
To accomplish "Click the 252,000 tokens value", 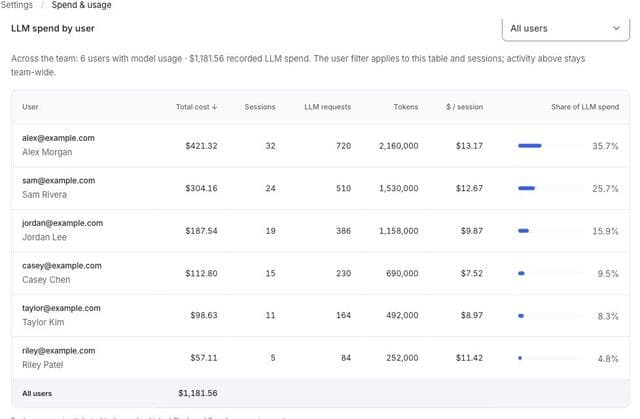I will tap(402, 358).
